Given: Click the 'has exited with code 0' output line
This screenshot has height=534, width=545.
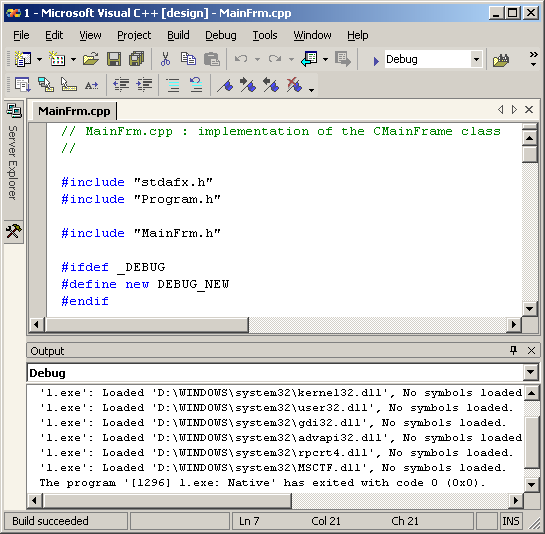Looking at the screenshot, I should 263,483.
